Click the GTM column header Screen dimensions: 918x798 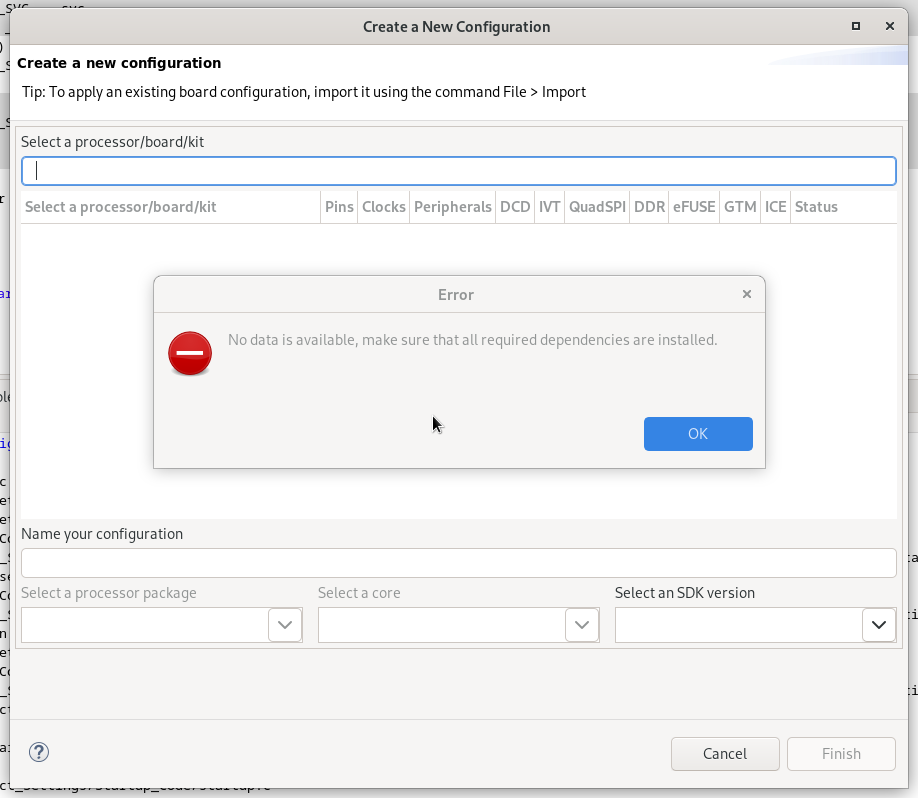pyautogui.click(x=740, y=207)
